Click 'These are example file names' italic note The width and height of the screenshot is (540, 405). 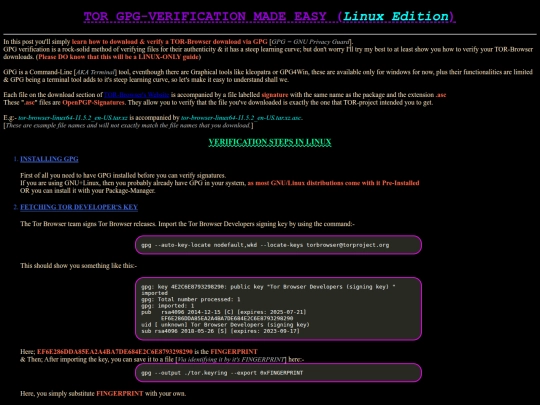click(x=128, y=125)
